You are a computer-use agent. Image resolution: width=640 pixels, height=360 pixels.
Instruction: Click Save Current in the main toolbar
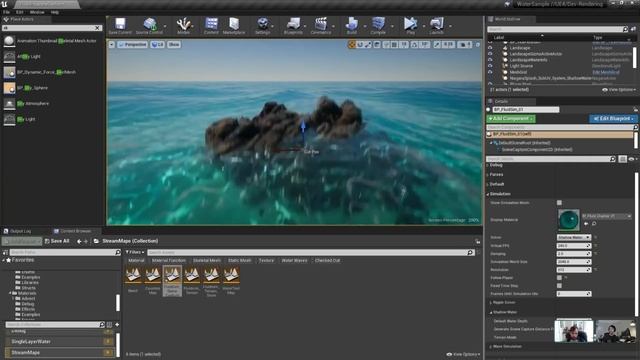tap(120, 26)
